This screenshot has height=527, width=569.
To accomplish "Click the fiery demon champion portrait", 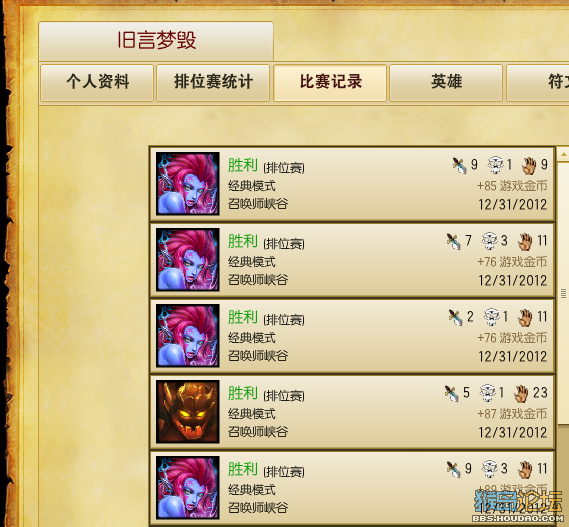I will pyautogui.click(x=188, y=412).
